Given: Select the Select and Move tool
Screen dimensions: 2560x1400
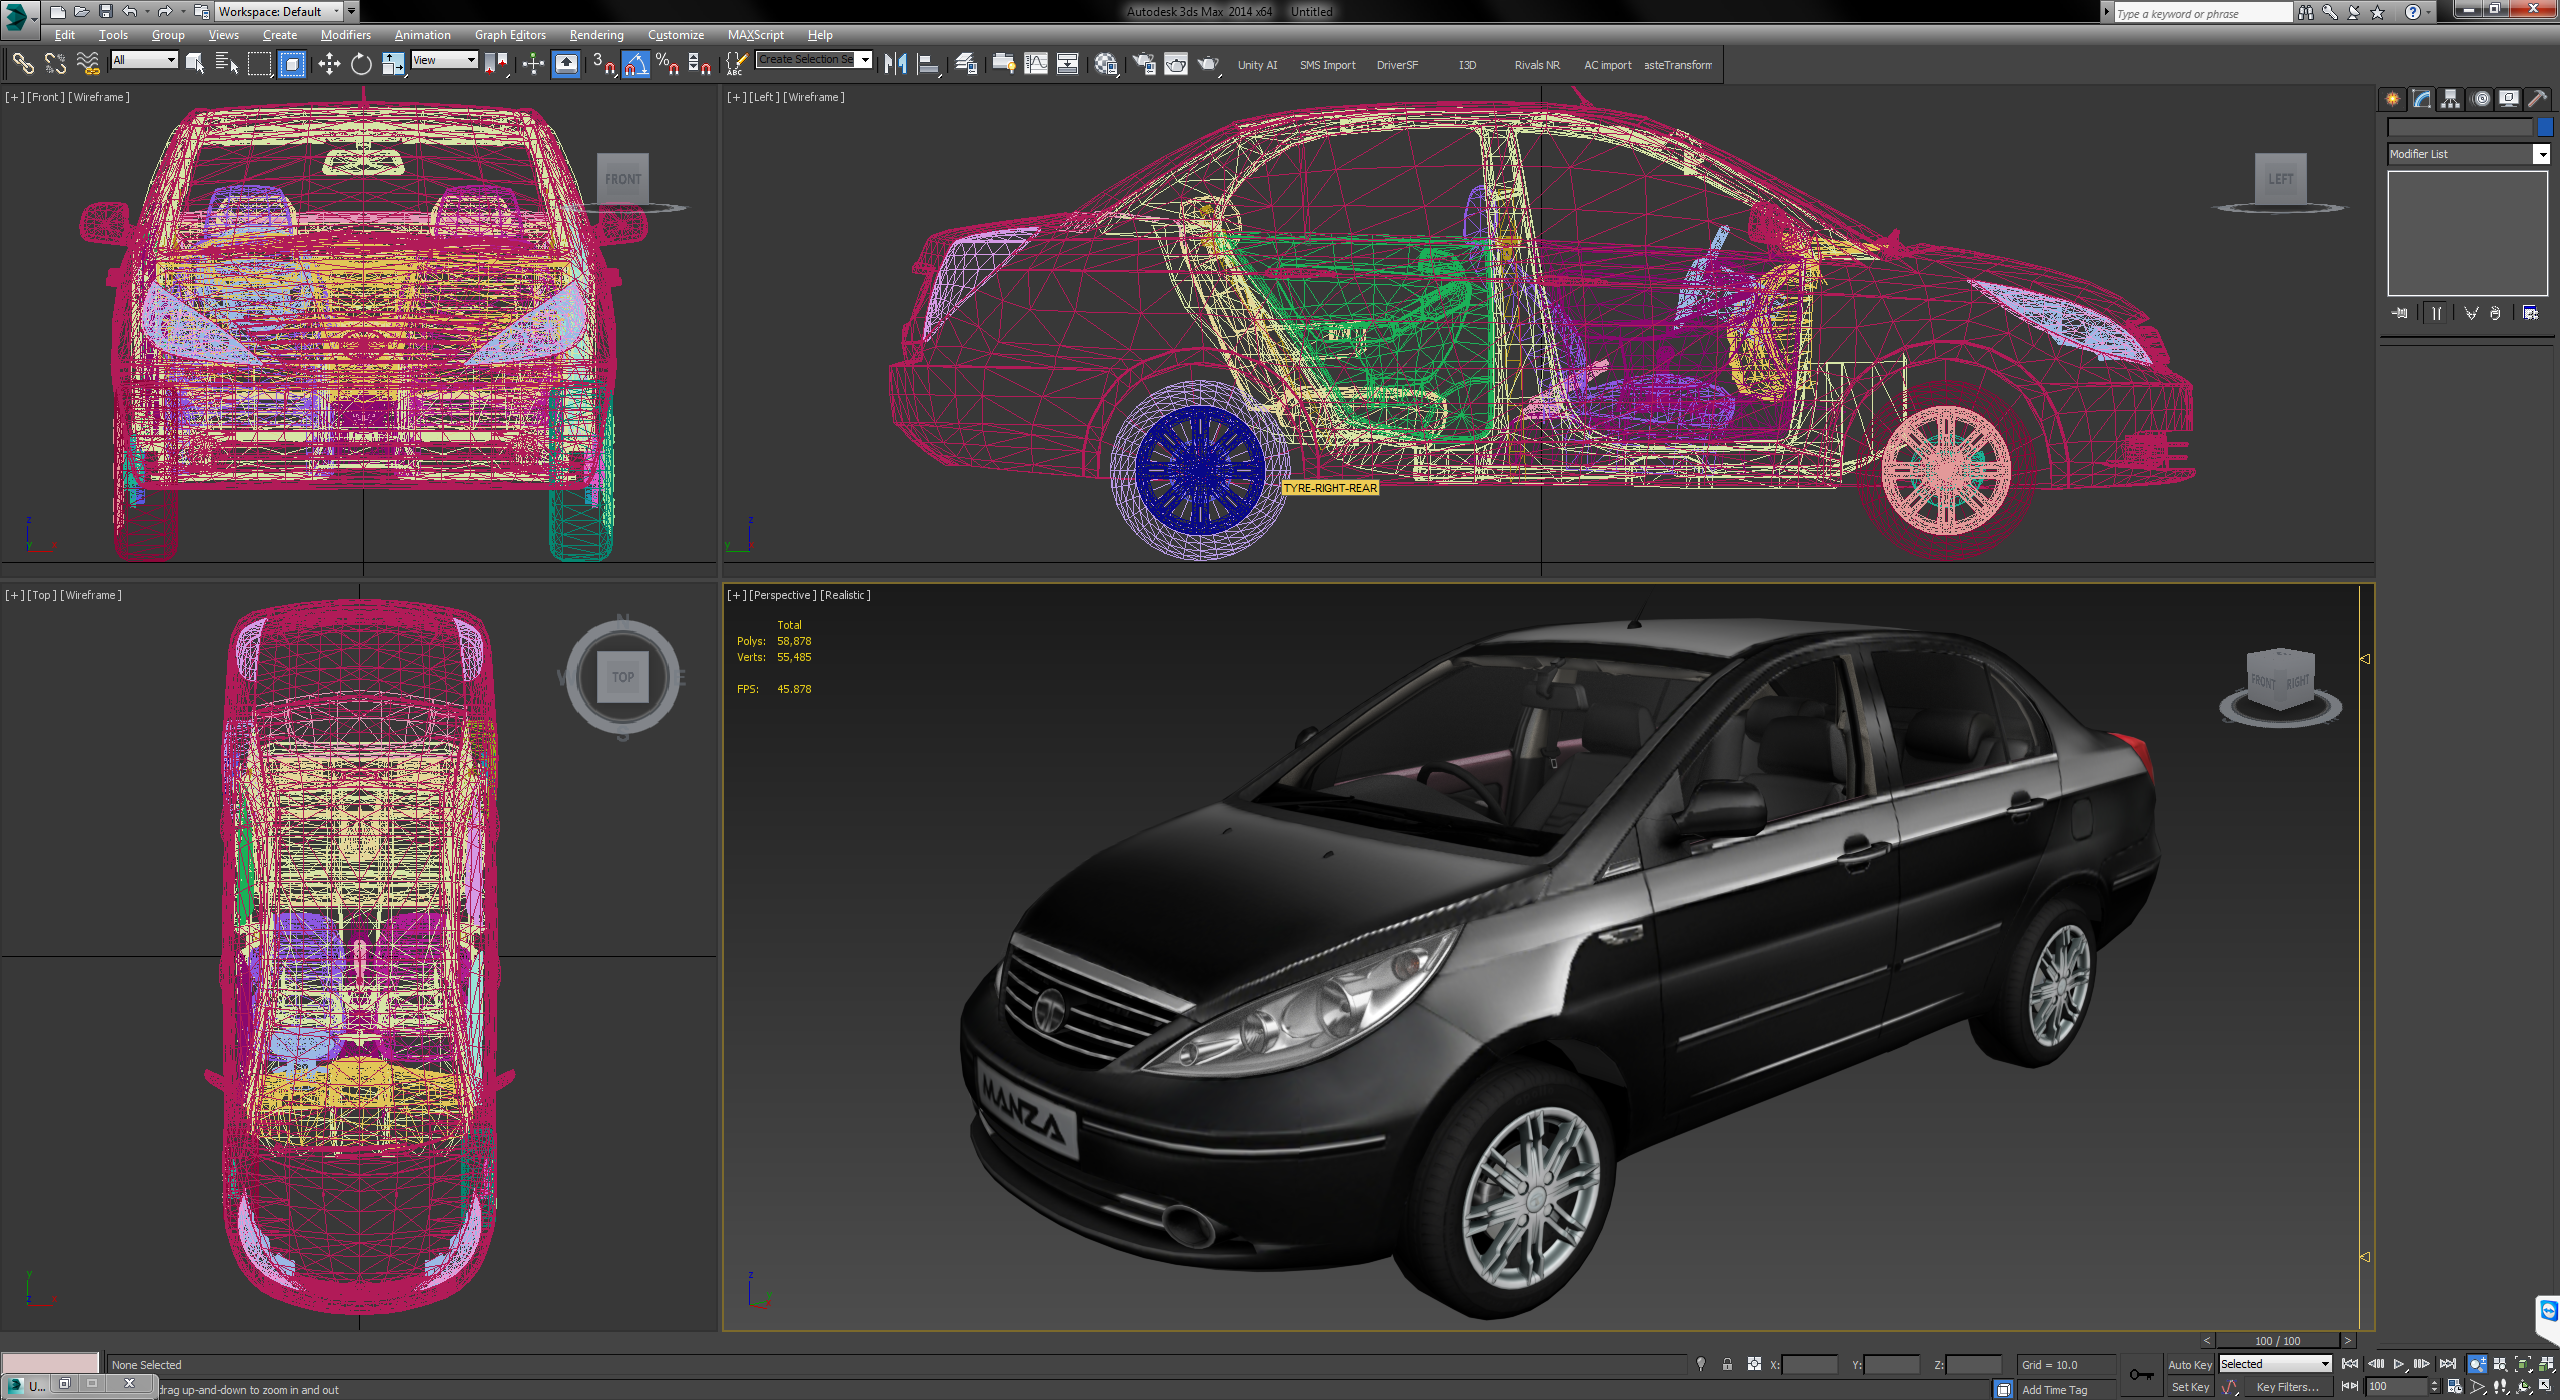Looking at the screenshot, I should 329,63.
